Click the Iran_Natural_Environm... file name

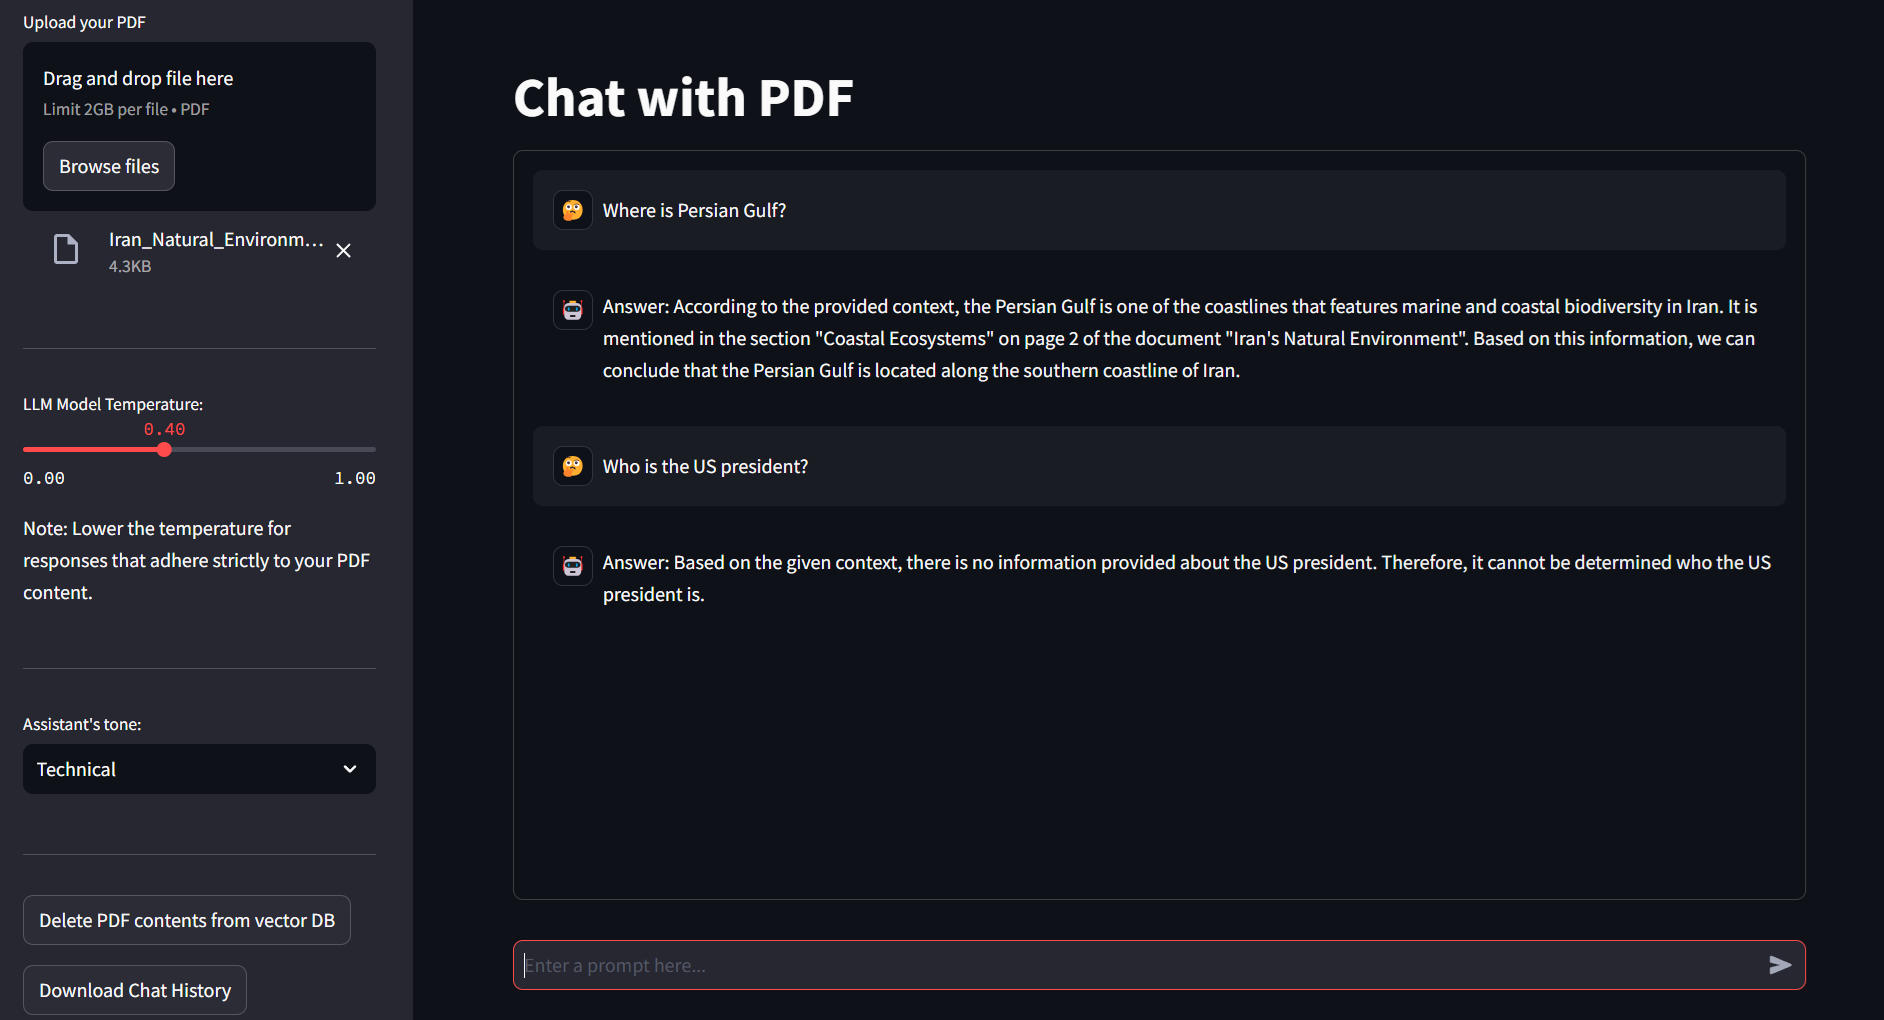216,240
